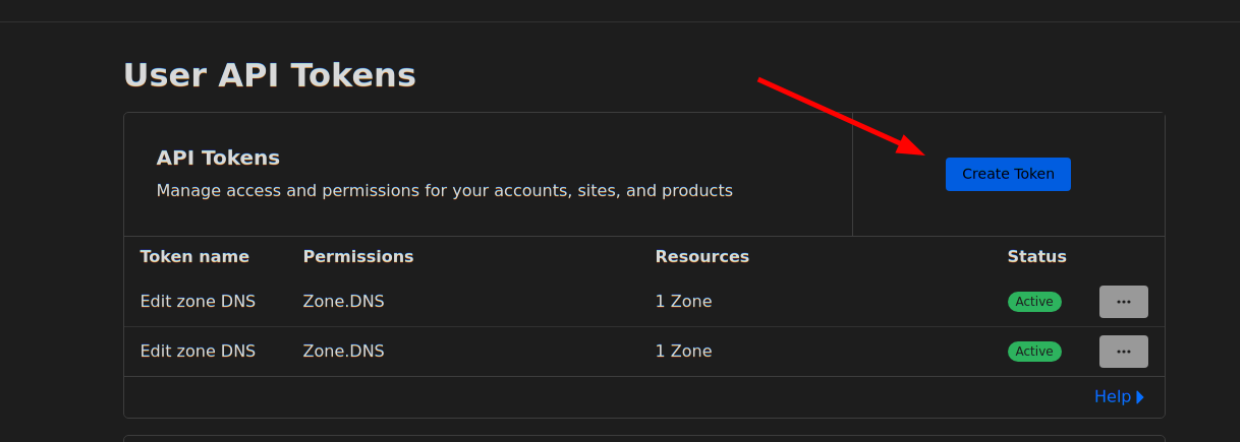Select the first Edit zone DNS token name

tap(197, 301)
